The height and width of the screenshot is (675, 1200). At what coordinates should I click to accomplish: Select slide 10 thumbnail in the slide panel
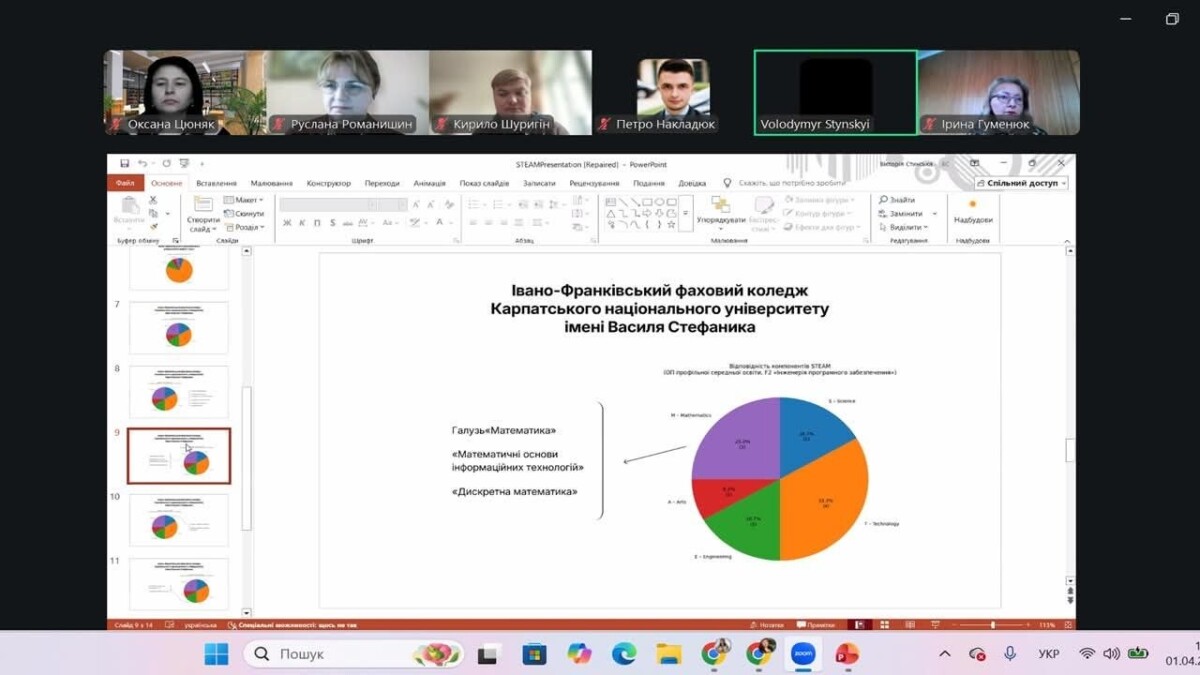(179, 520)
